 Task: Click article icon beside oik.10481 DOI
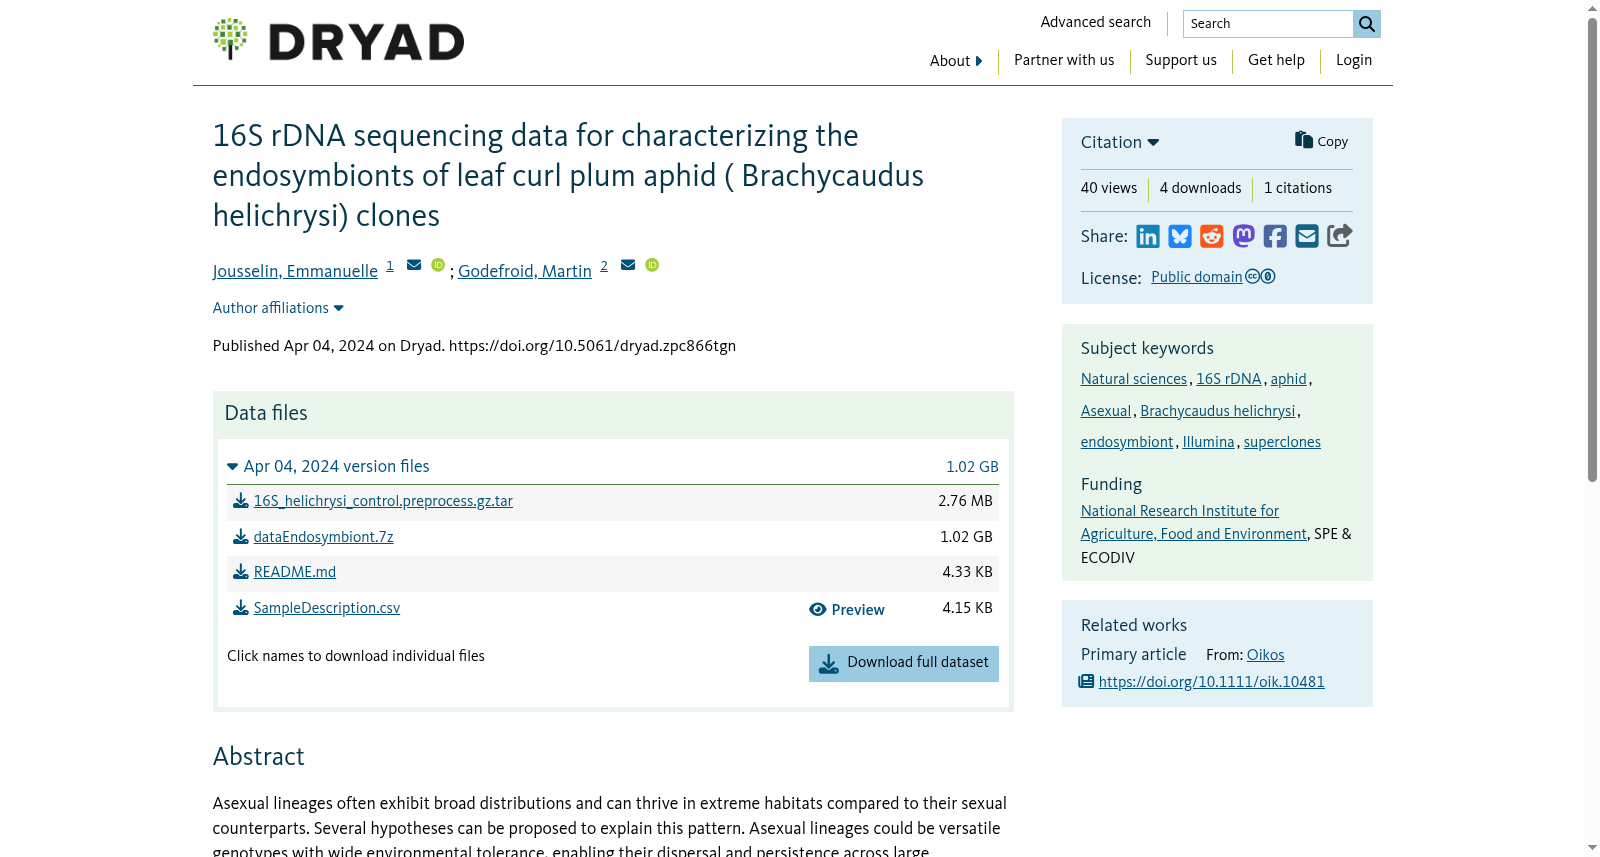click(1087, 682)
